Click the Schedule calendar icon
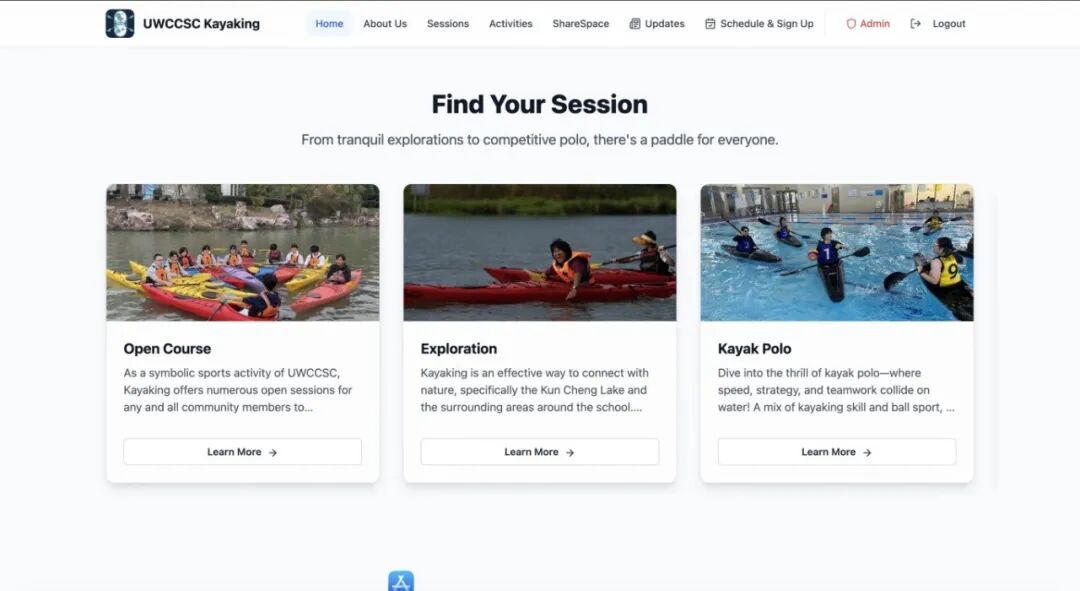Viewport: 1080px width, 591px height. coord(710,23)
